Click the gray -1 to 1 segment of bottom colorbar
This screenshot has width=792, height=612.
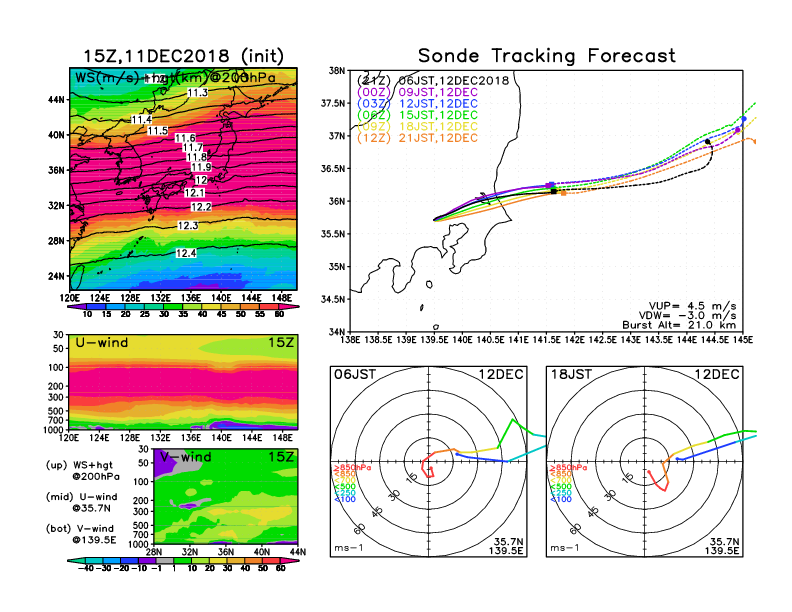(165, 560)
